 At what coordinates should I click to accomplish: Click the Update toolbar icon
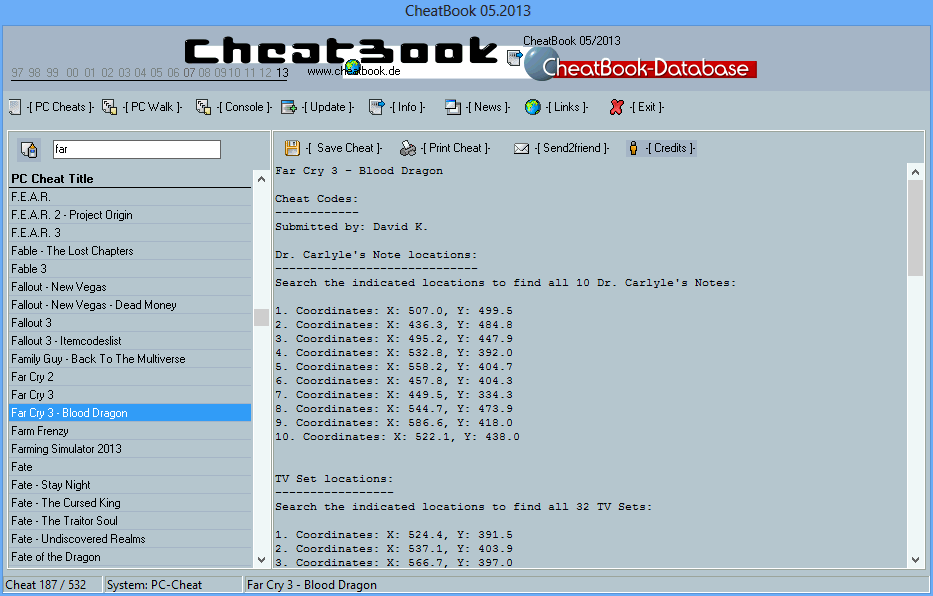pos(289,107)
